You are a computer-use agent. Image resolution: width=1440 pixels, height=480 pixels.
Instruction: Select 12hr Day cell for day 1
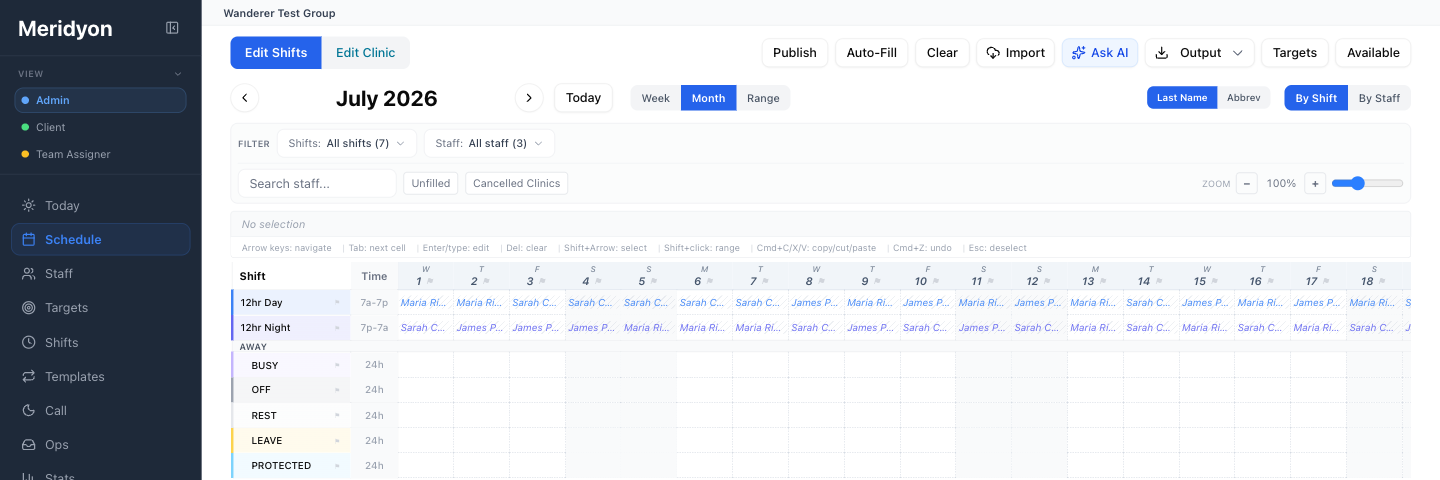tap(426, 302)
